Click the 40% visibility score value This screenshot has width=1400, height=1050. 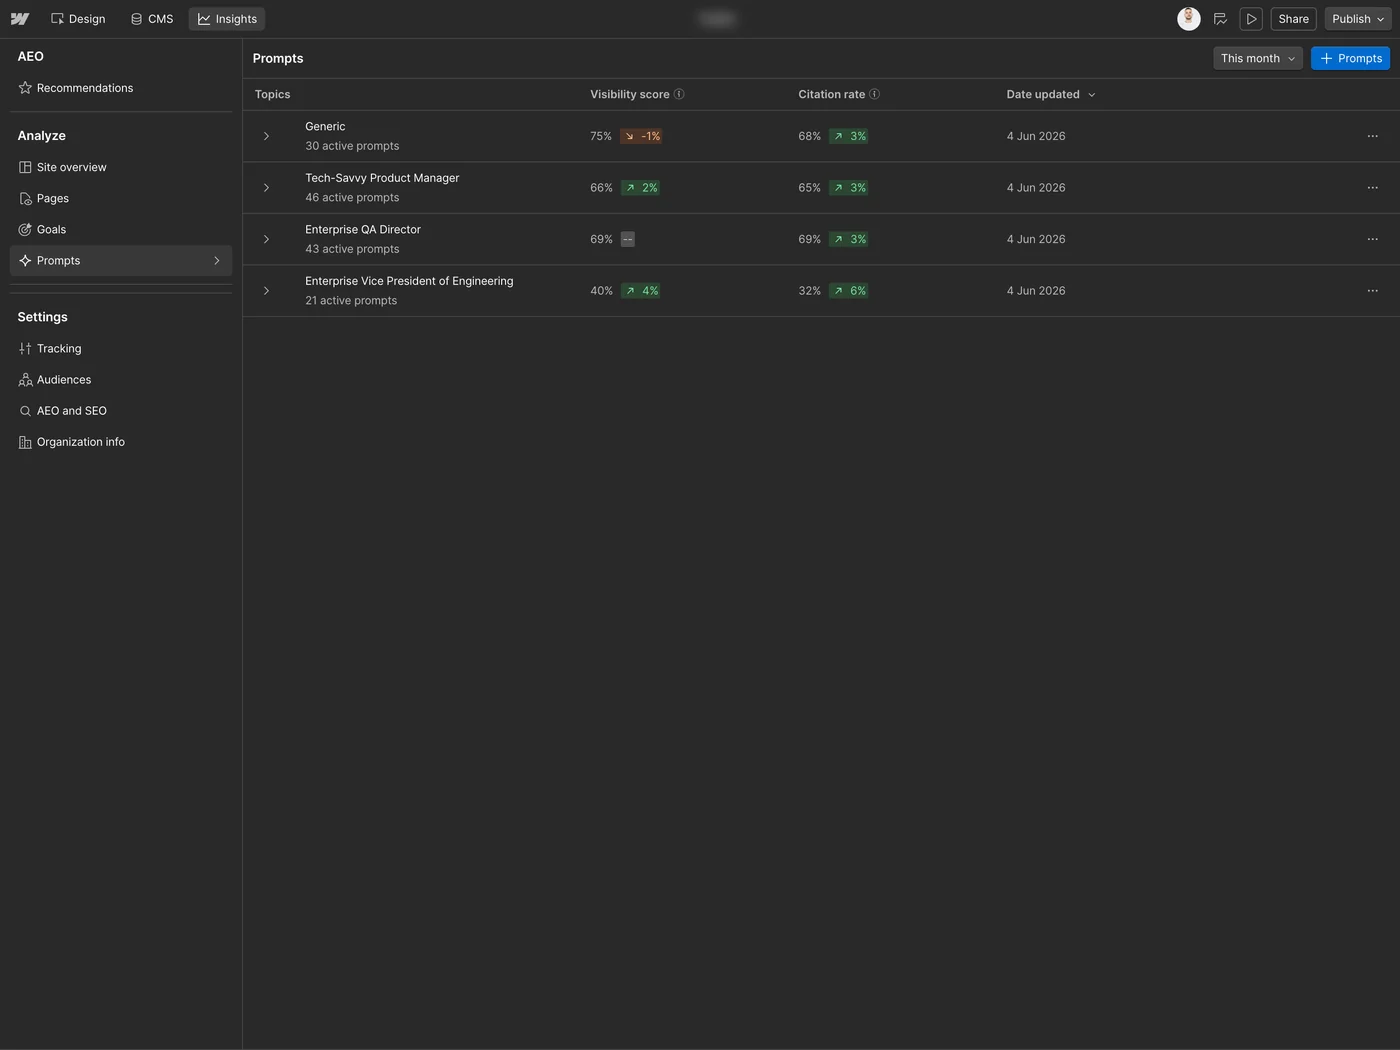pos(601,291)
